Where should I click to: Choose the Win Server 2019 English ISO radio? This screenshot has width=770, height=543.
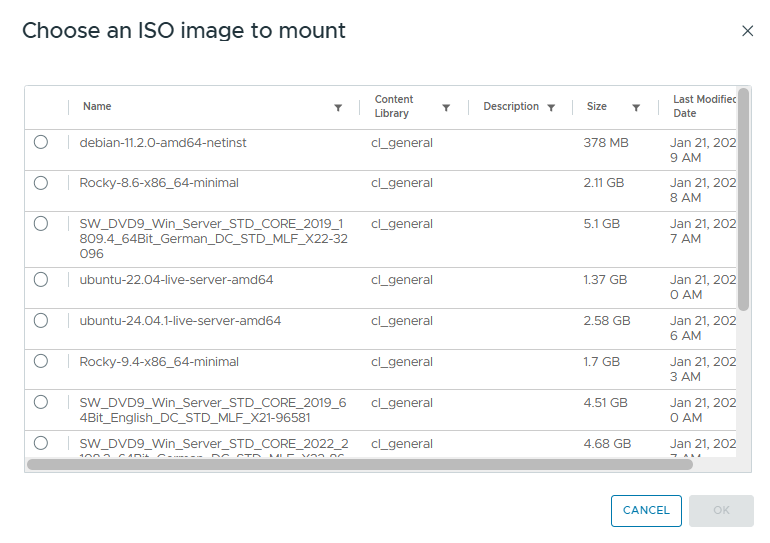click(x=41, y=402)
